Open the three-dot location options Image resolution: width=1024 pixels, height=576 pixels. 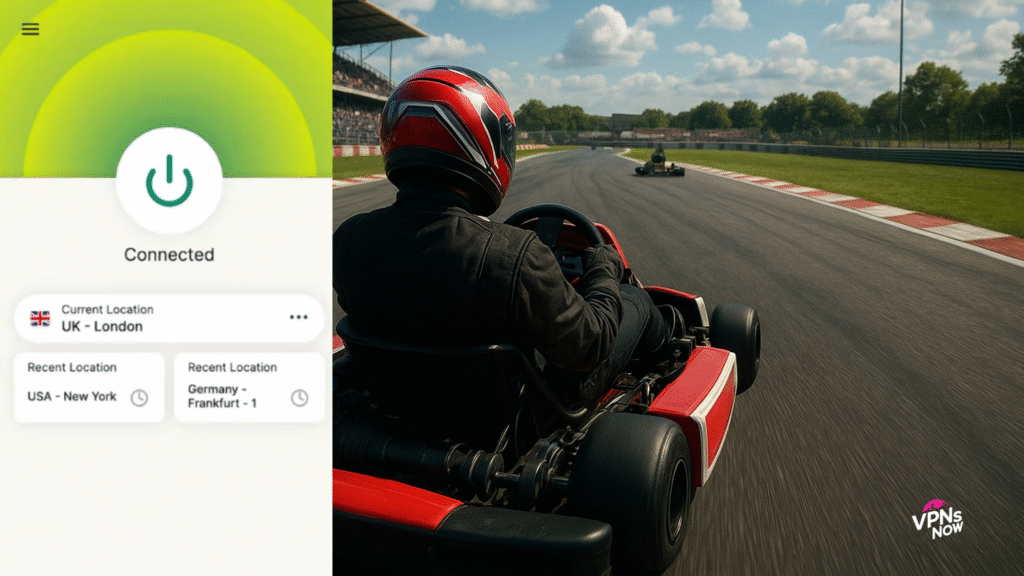tap(298, 317)
